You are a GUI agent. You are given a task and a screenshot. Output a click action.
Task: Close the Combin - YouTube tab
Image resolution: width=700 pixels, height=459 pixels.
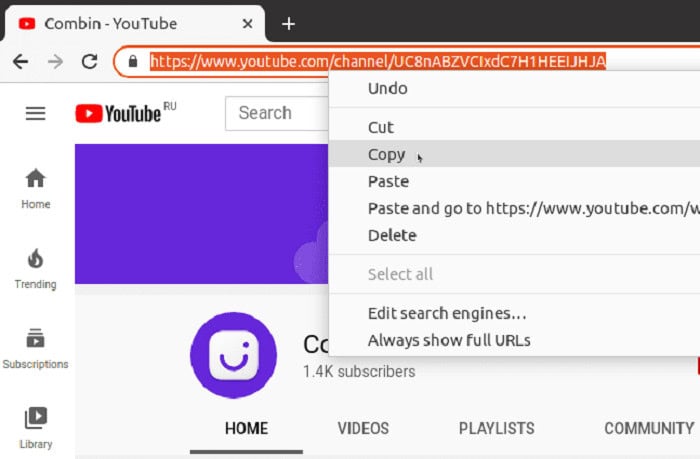(x=247, y=24)
